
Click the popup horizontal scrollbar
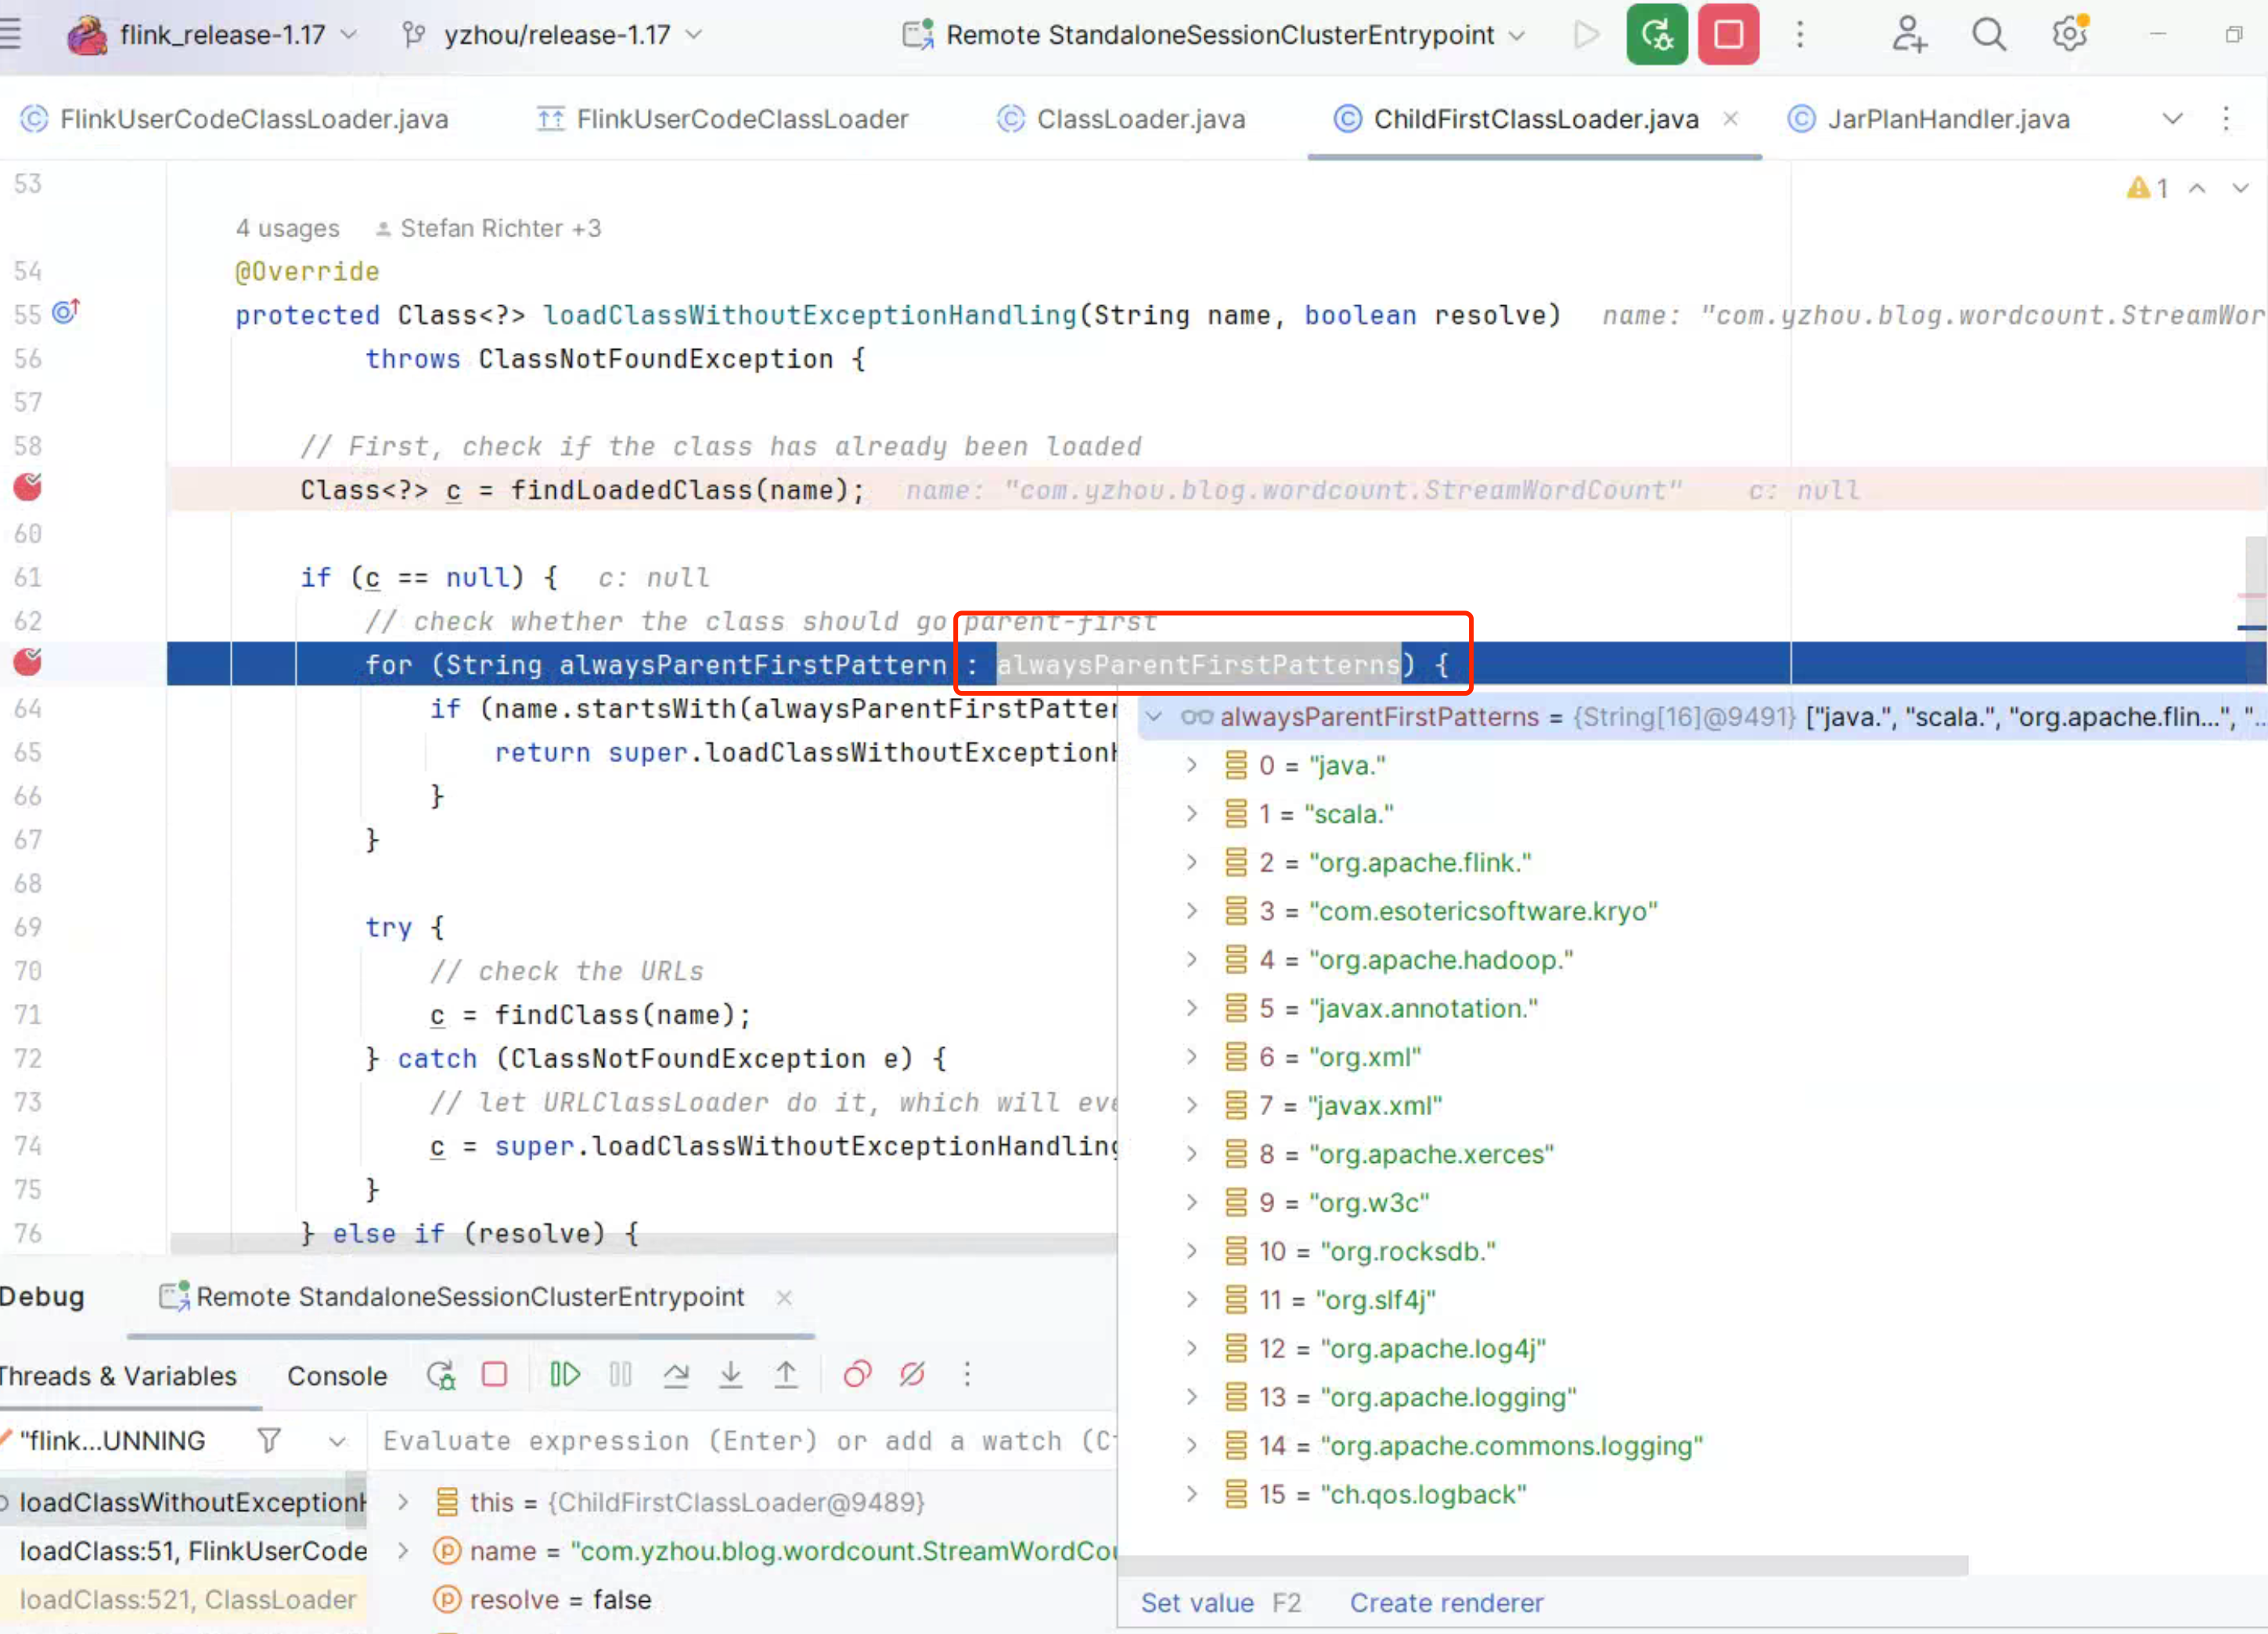(x=1544, y=1565)
